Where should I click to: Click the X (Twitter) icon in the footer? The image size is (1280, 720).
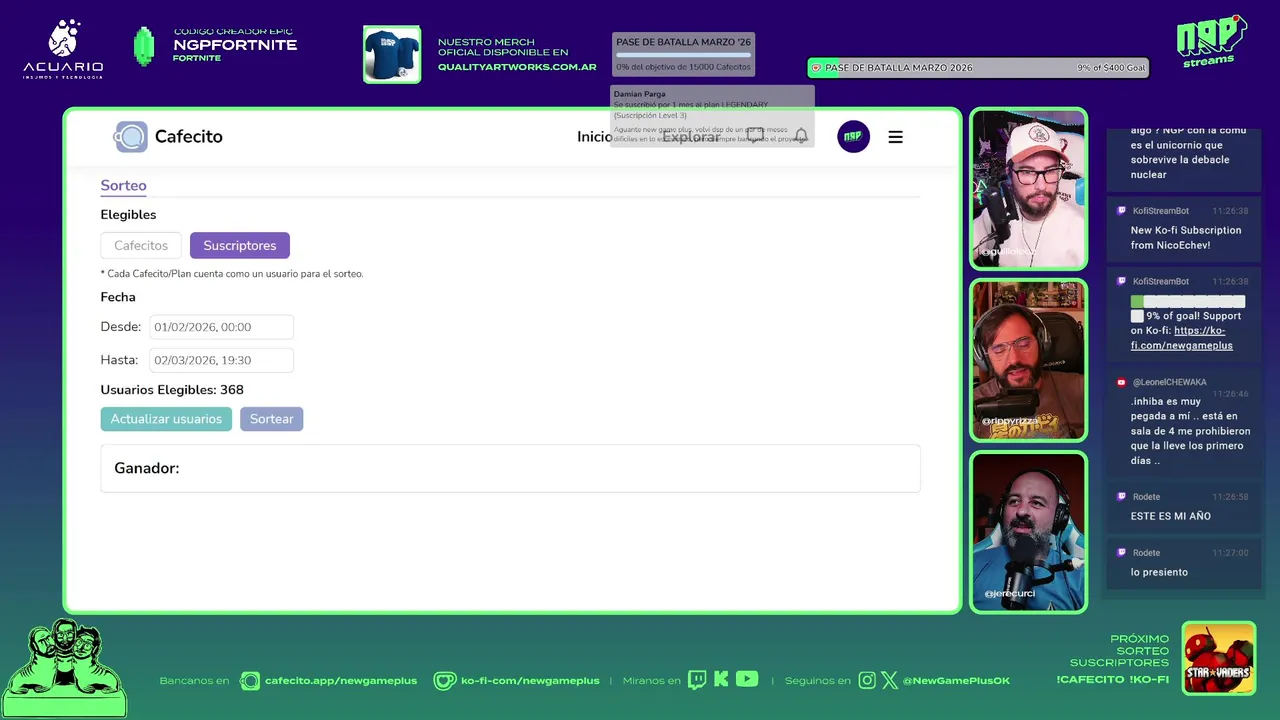pyautogui.click(x=889, y=680)
